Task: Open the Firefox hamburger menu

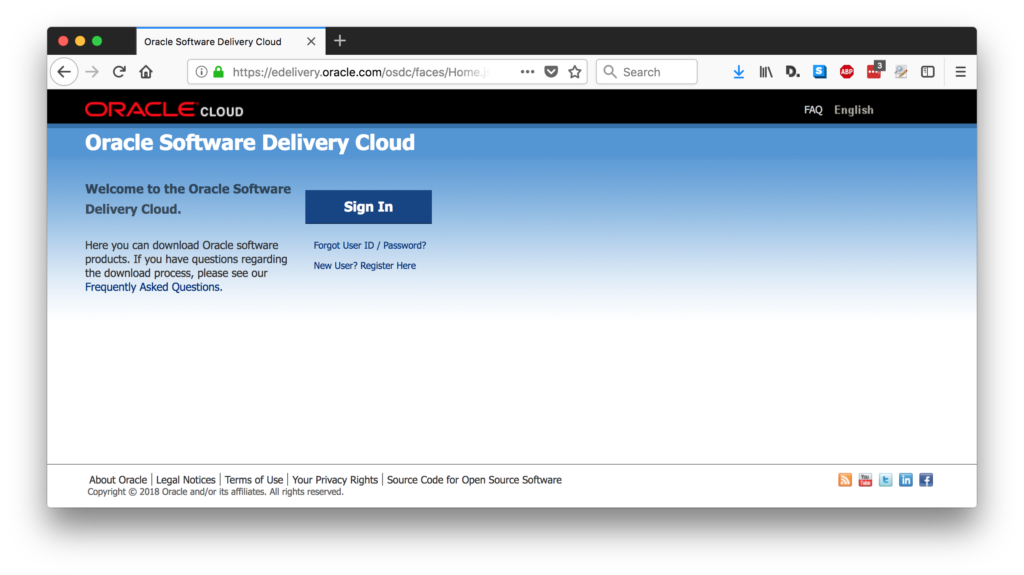Action: [961, 72]
